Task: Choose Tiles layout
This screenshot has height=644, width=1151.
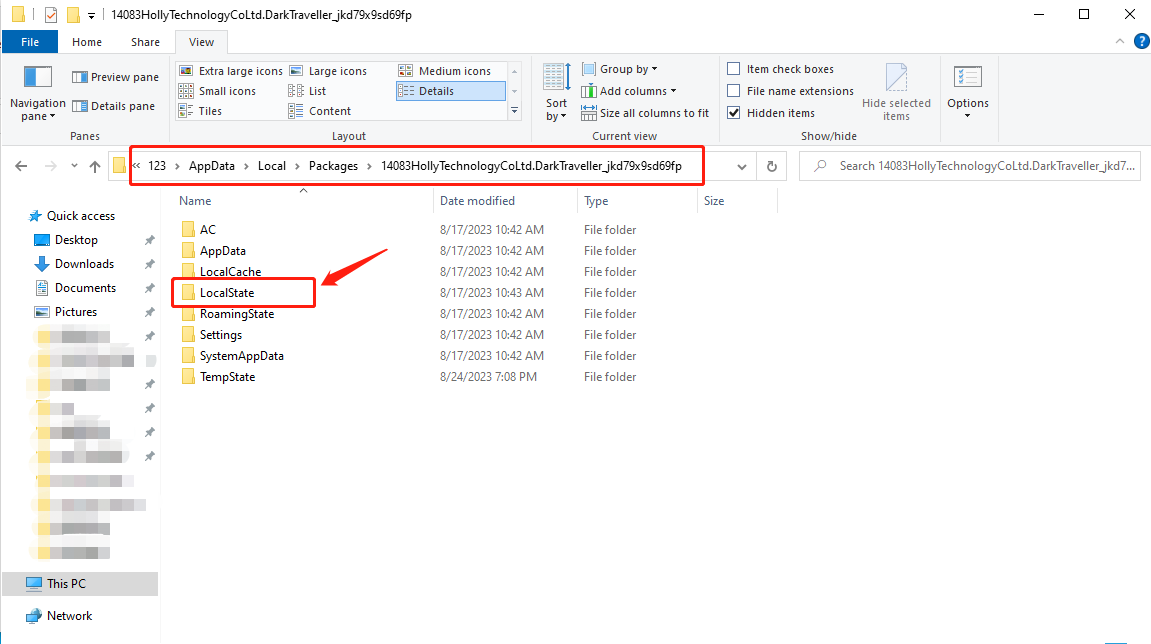Action: 200,111
